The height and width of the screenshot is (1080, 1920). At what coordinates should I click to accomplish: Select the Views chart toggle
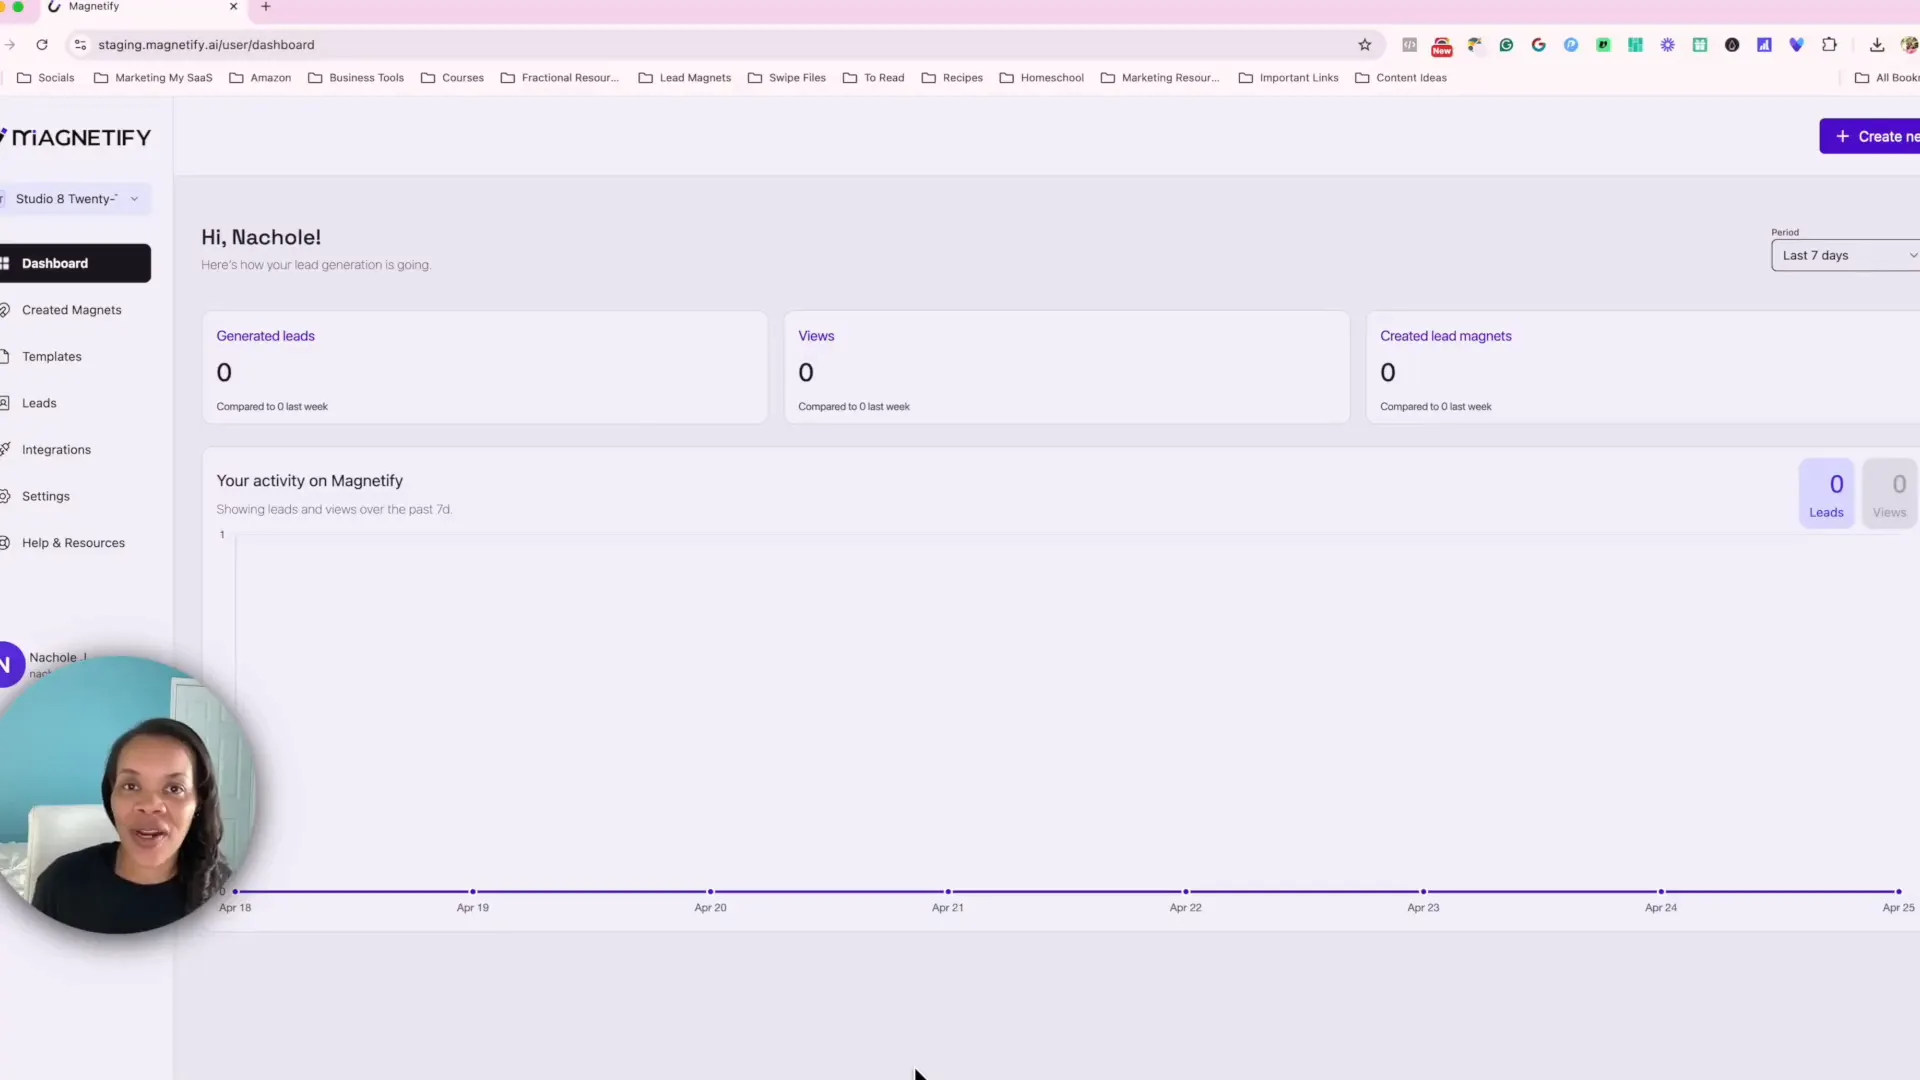pos(1889,493)
